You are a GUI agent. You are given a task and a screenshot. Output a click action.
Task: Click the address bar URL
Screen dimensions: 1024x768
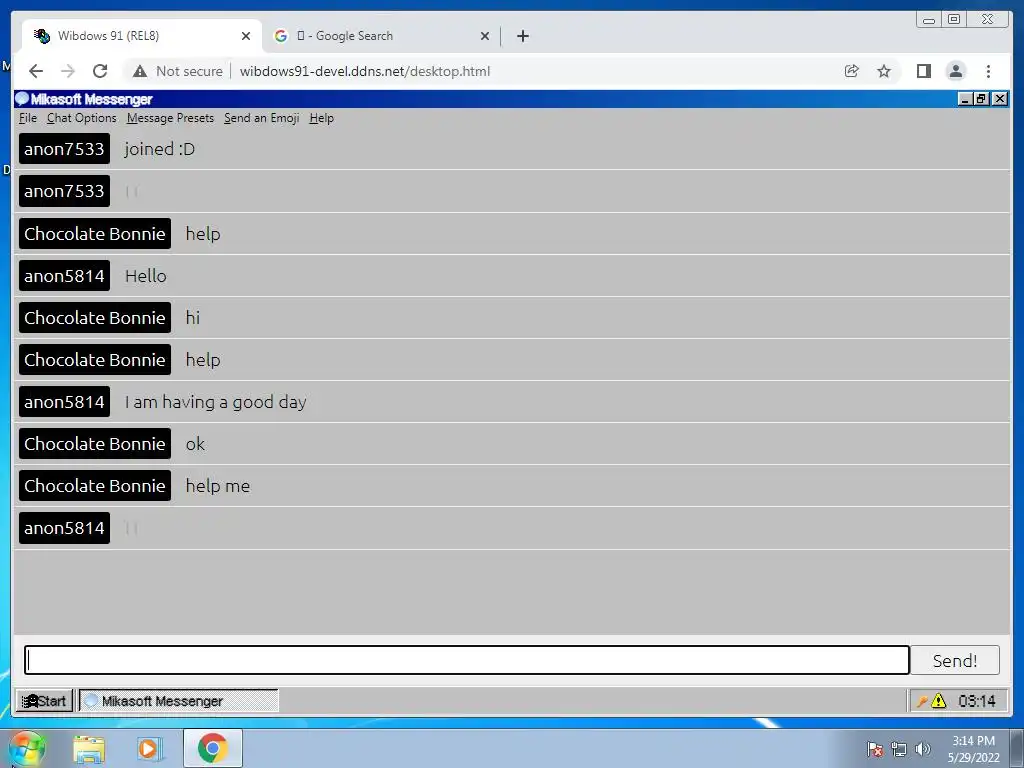(x=364, y=71)
